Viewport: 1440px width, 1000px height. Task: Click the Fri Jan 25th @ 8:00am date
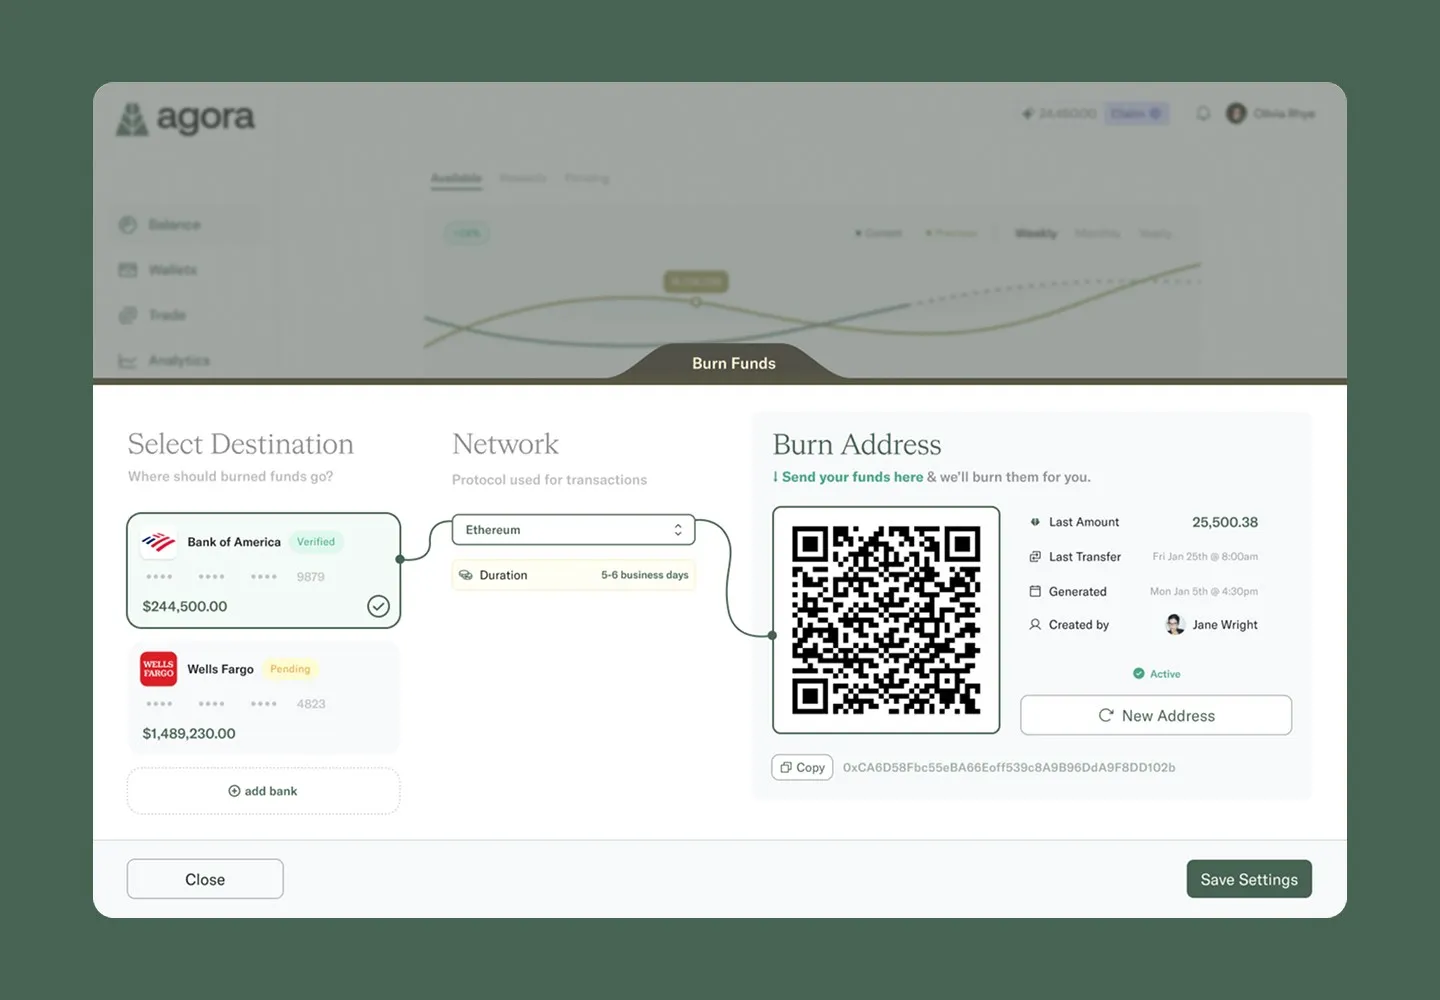tap(1205, 557)
